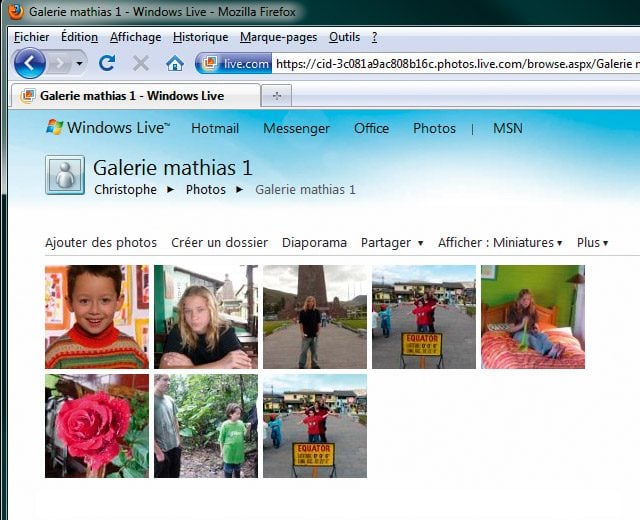
Task: Open the Afficher : Miniatures dropdown
Action: [x=499, y=243]
